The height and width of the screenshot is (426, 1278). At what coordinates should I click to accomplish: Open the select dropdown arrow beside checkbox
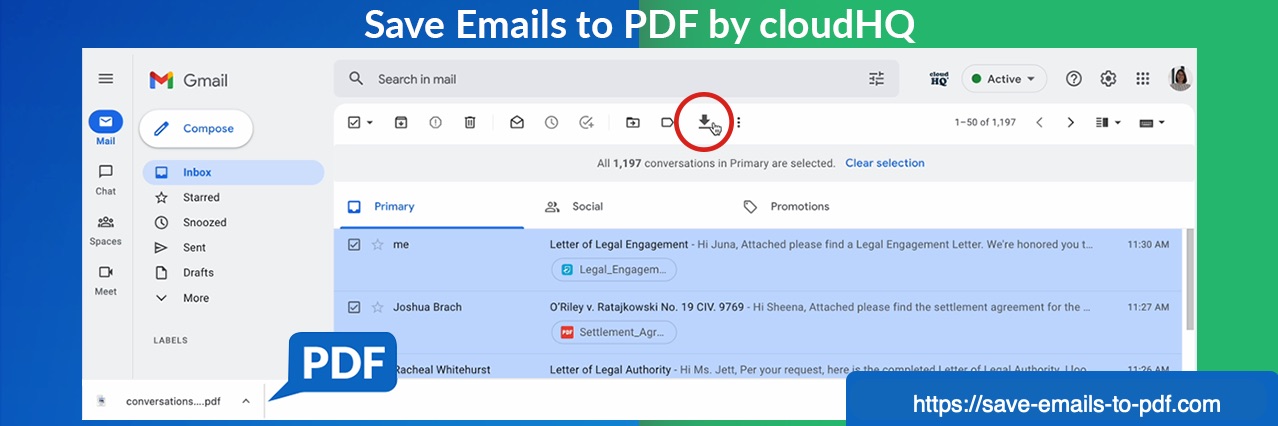pos(370,123)
